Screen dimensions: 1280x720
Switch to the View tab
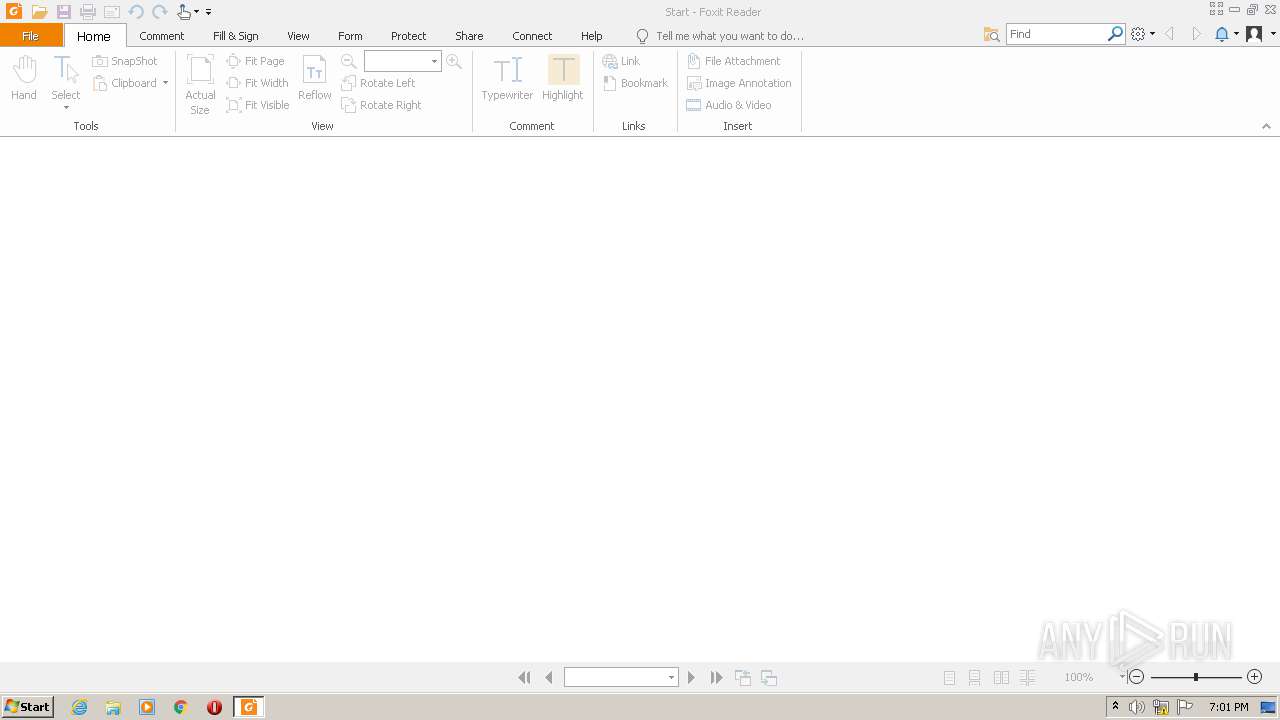click(x=298, y=36)
